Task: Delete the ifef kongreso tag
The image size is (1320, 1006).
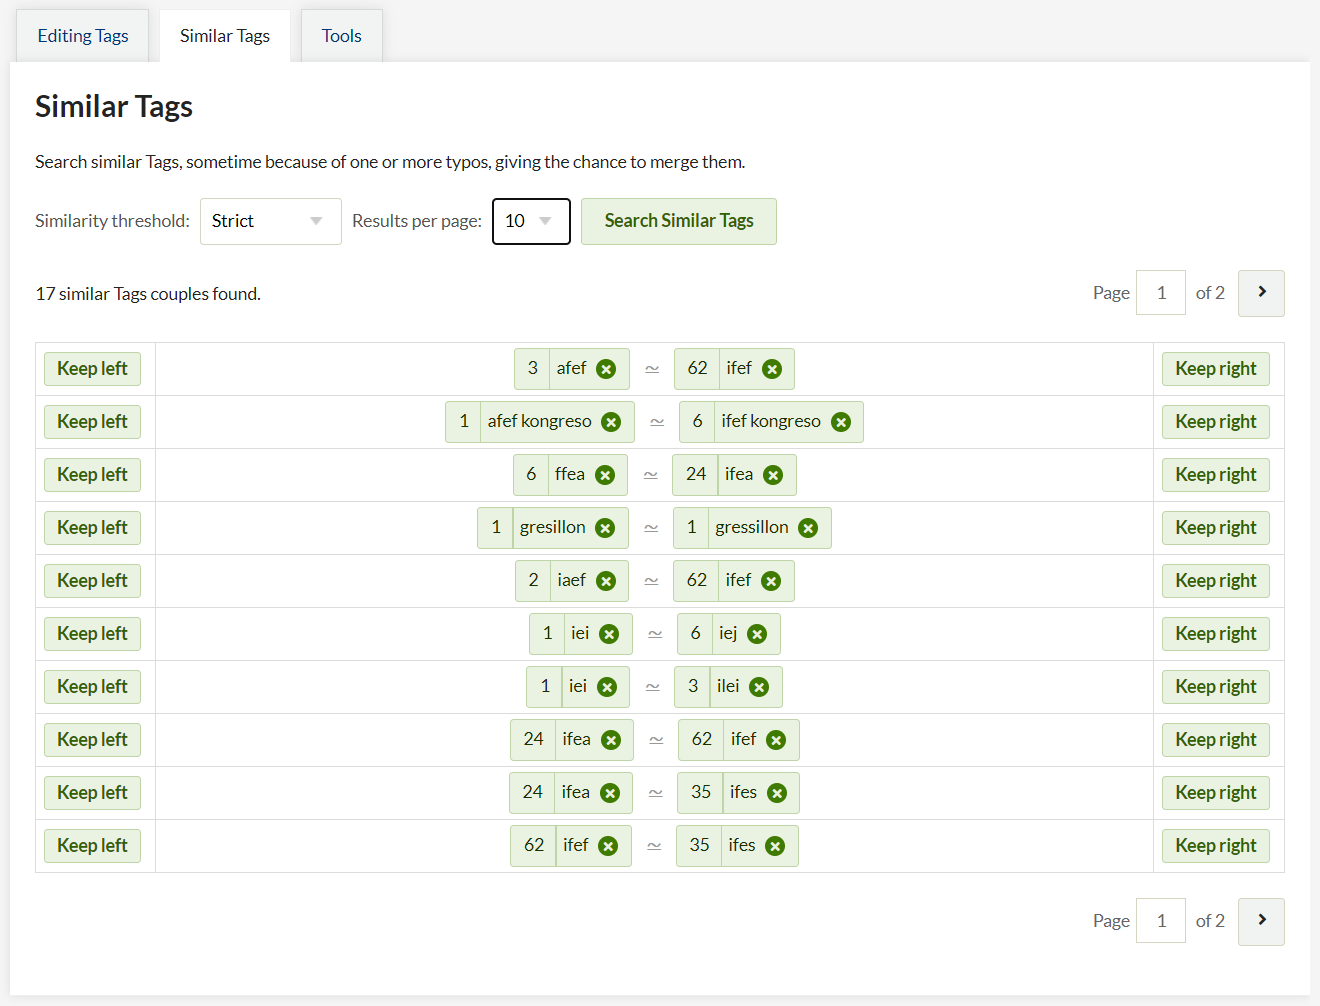Action: tap(841, 422)
